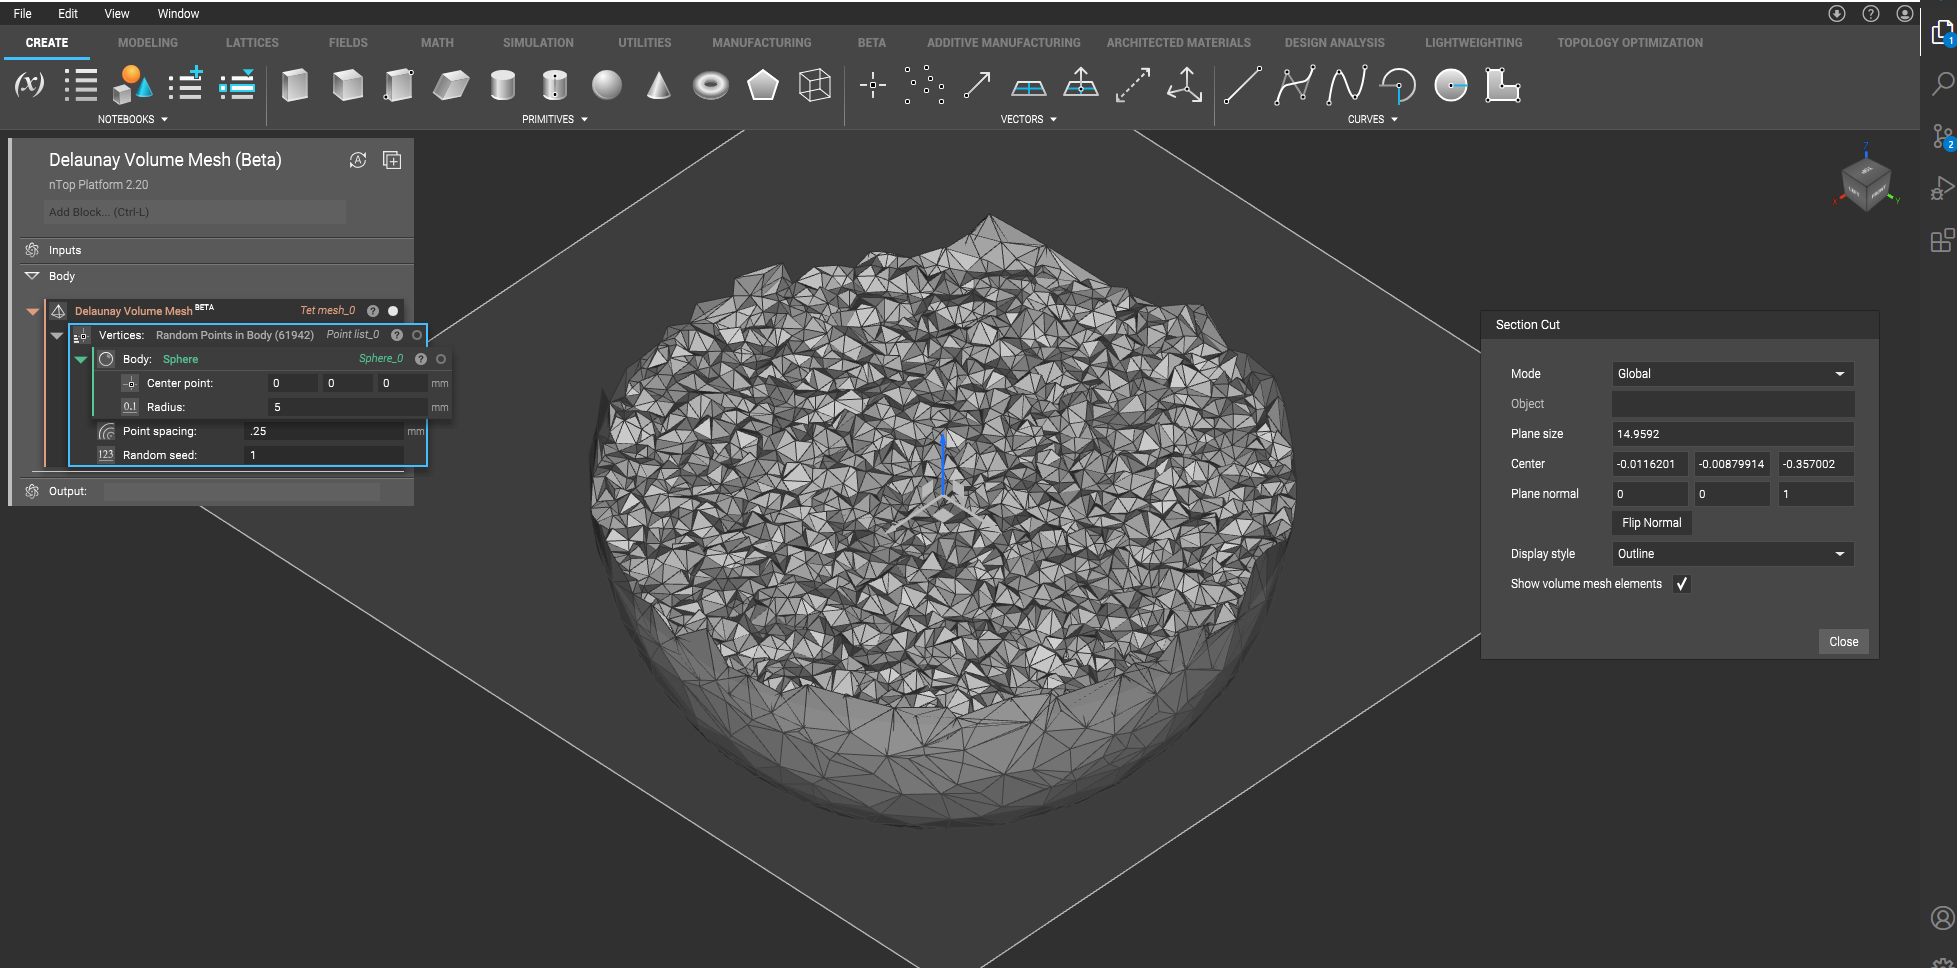Open the File menu
The width and height of the screenshot is (1957, 968).
click(22, 14)
